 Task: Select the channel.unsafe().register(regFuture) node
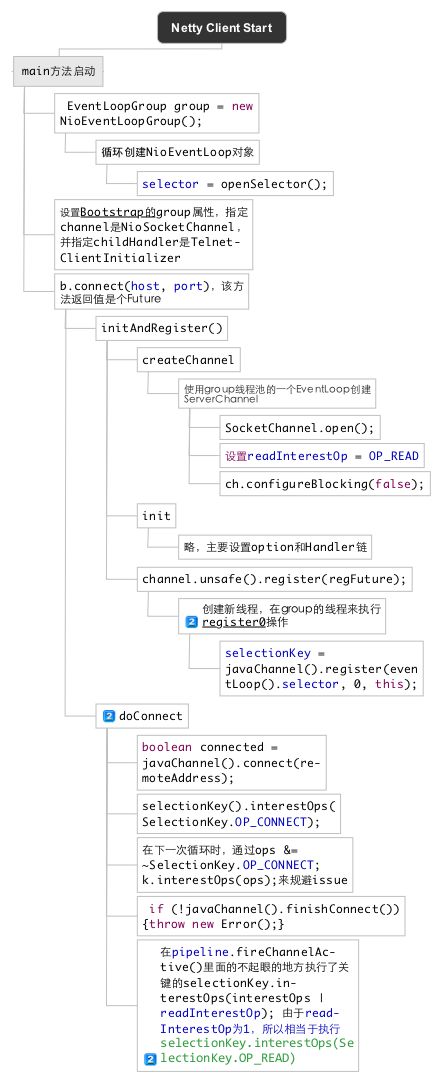coord(274,579)
